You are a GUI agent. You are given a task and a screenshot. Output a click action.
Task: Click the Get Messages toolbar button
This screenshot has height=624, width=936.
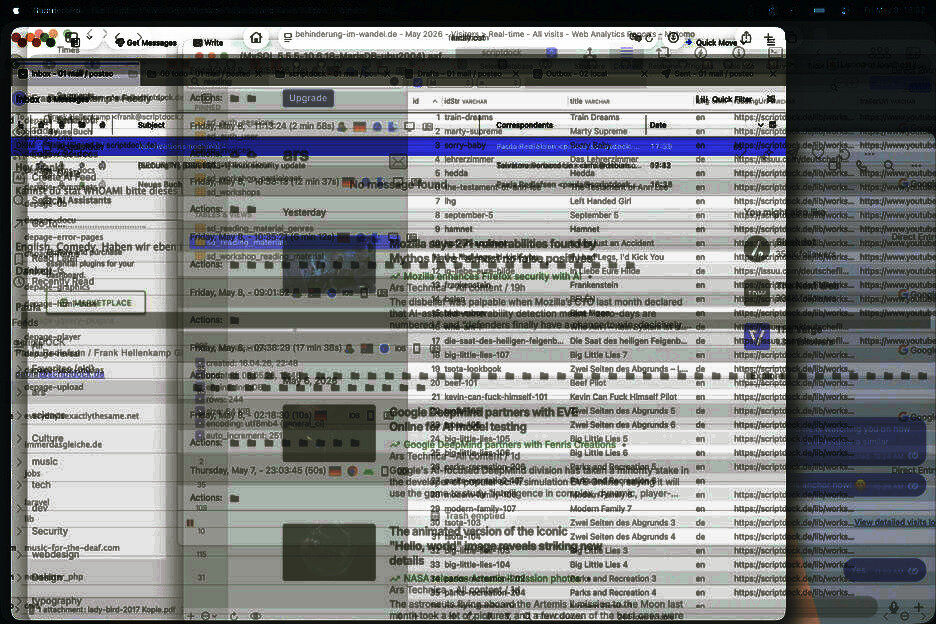pyautogui.click(x=146, y=42)
